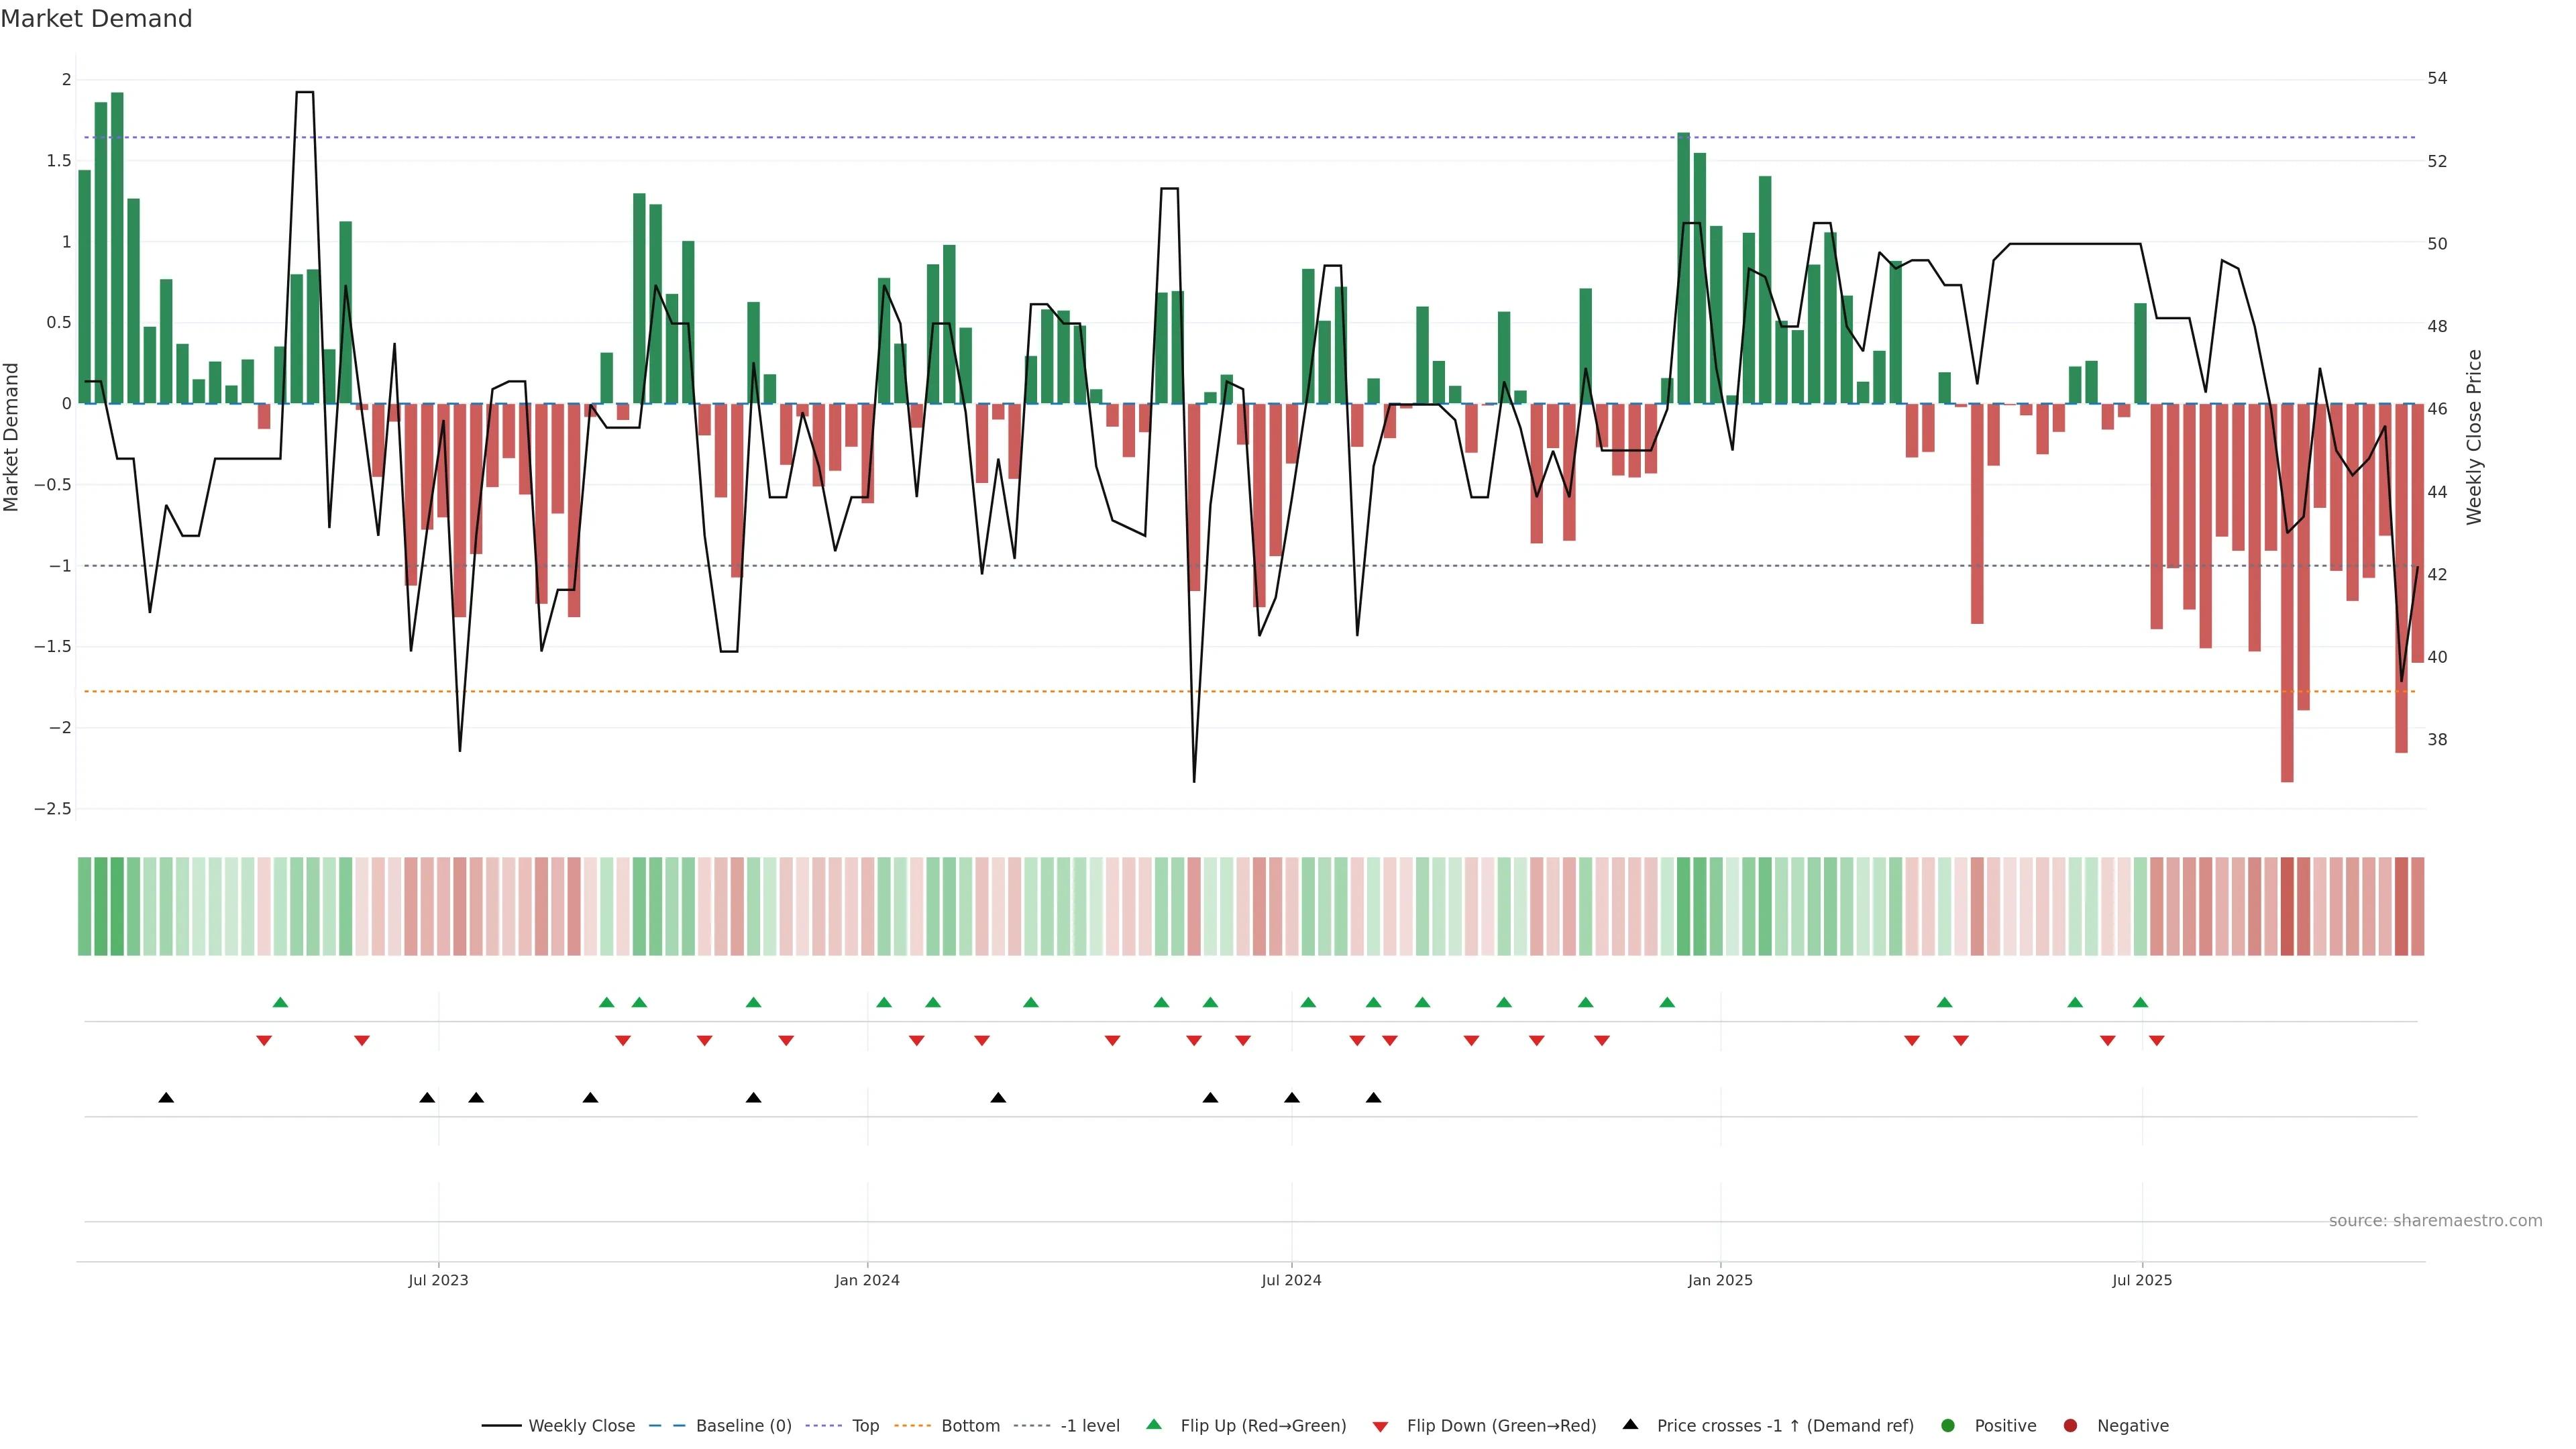Click the last green flip-up marker near Jul 2025
Screen dimensions: 2576x1449
click(2140, 1003)
